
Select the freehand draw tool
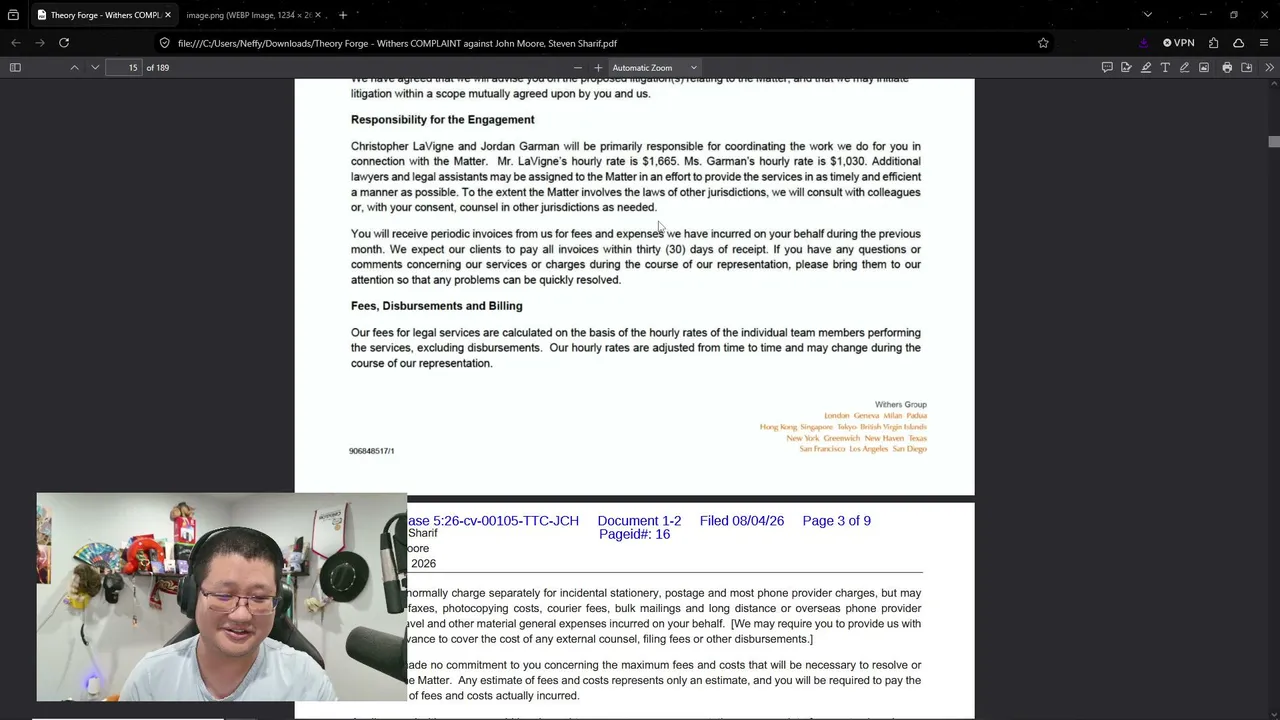coord(1184,67)
